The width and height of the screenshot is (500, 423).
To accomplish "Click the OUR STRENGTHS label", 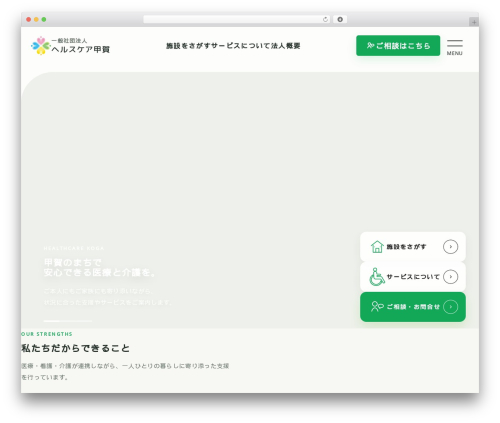I will [47, 334].
